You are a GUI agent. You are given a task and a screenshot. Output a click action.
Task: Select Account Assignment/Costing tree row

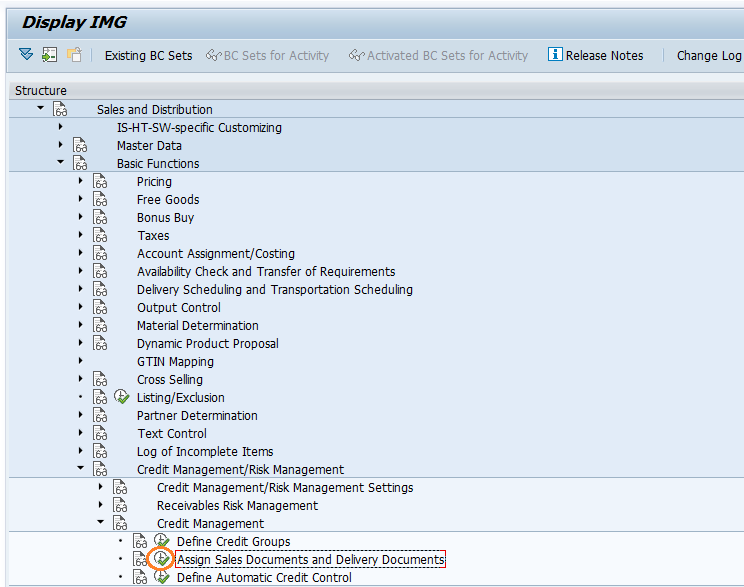[216, 253]
